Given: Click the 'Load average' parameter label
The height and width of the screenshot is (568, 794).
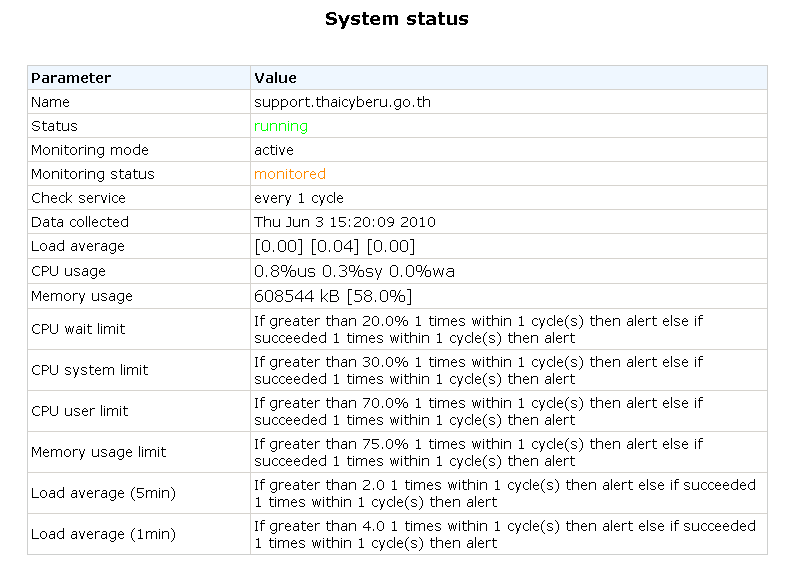Looking at the screenshot, I should 77,247.
